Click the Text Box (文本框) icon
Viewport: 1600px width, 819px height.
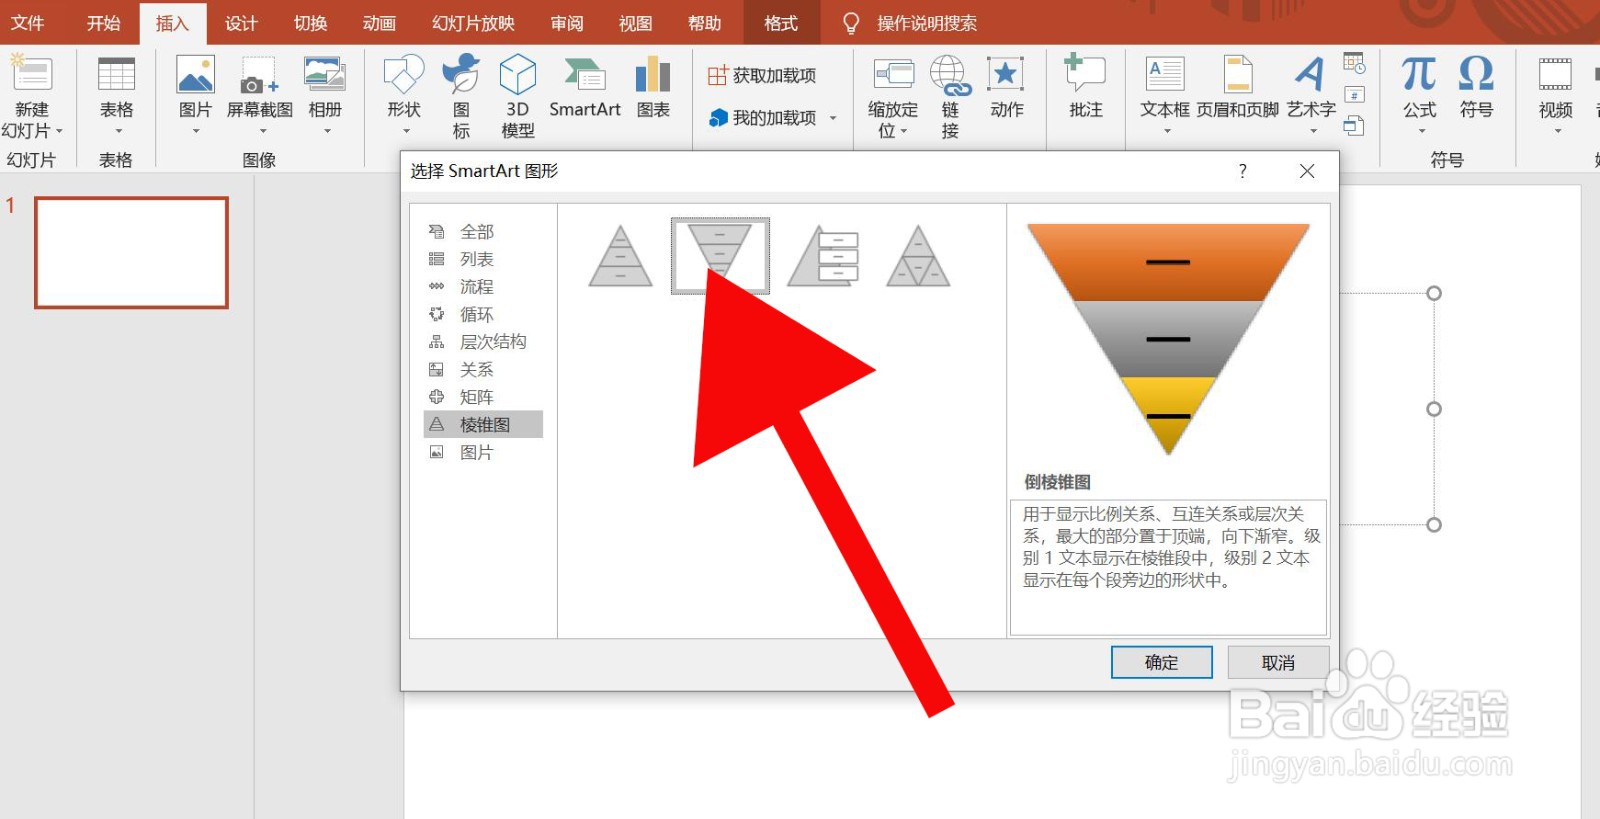pyautogui.click(x=1165, y=74)
